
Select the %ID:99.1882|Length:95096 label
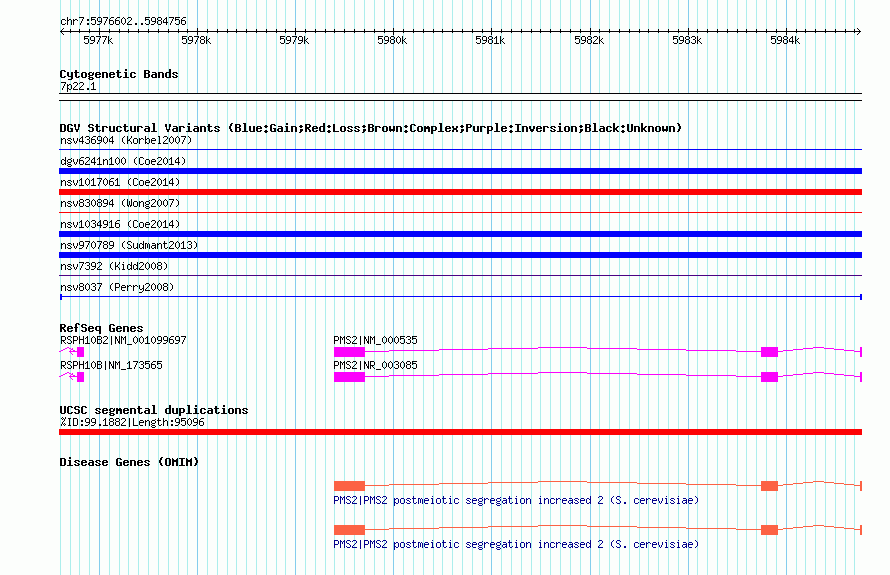pyautogui.click(x=132, y=422)
